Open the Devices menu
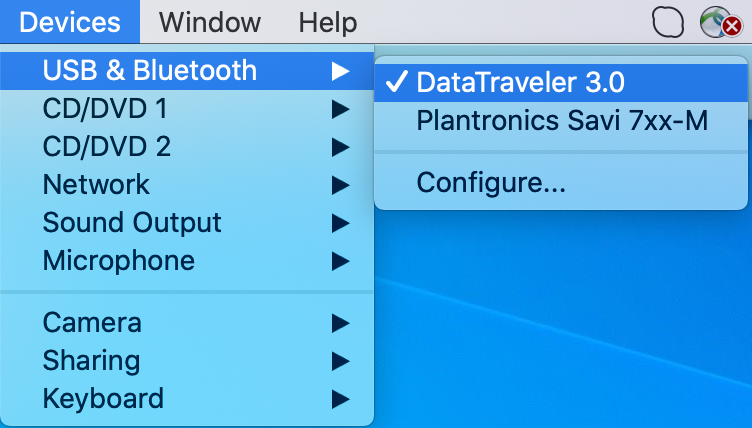 point(69,22)
